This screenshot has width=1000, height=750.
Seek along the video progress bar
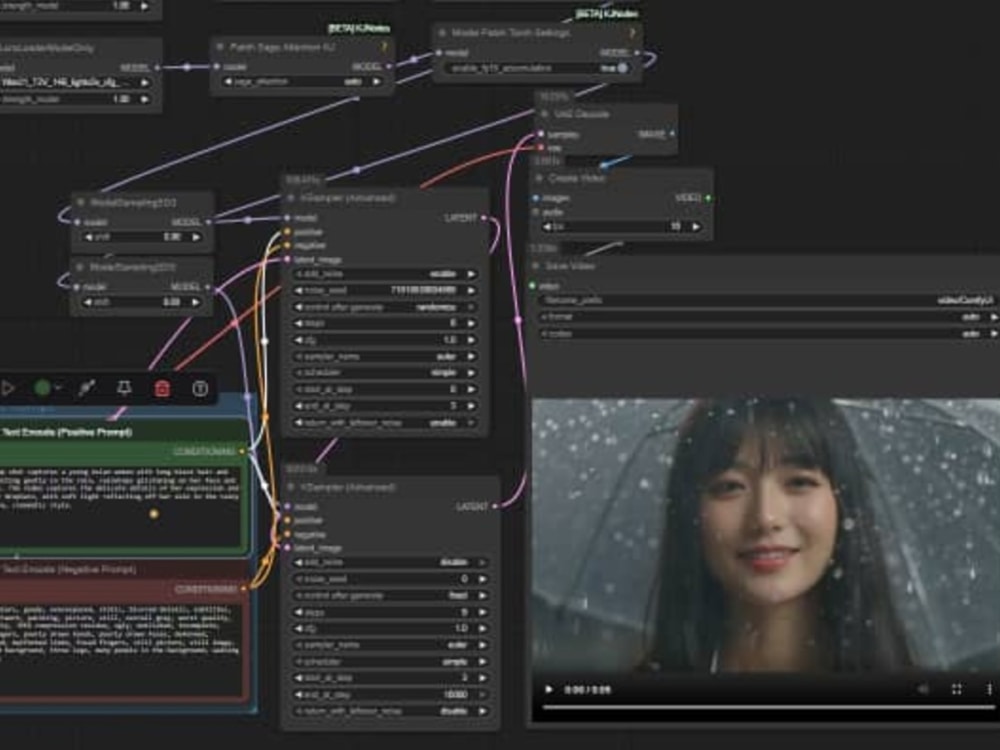768,707
